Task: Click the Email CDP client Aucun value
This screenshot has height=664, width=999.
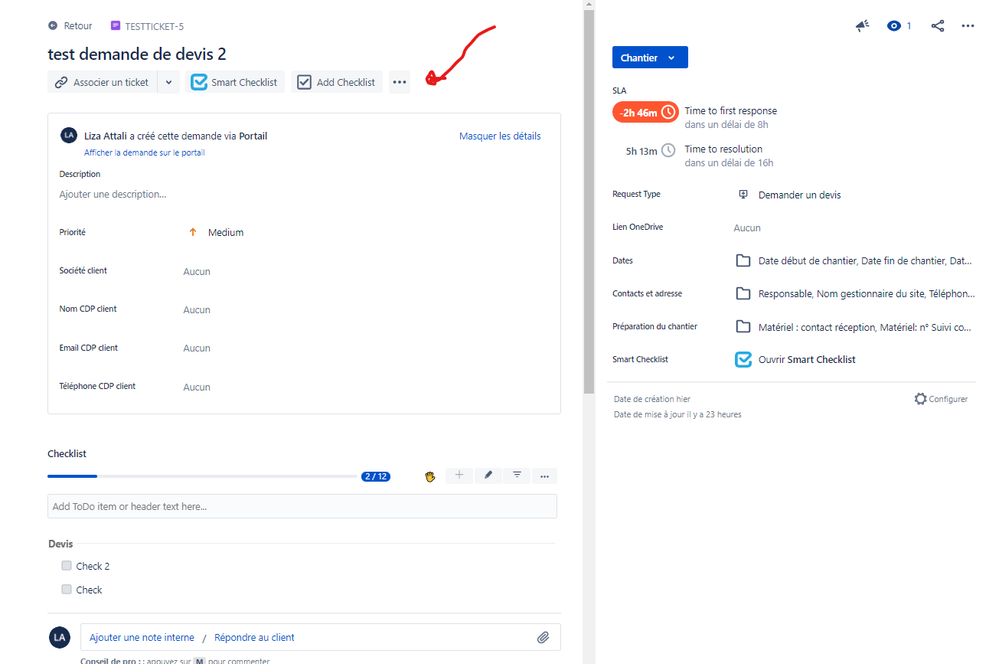Action: click(x=197, y=348)
